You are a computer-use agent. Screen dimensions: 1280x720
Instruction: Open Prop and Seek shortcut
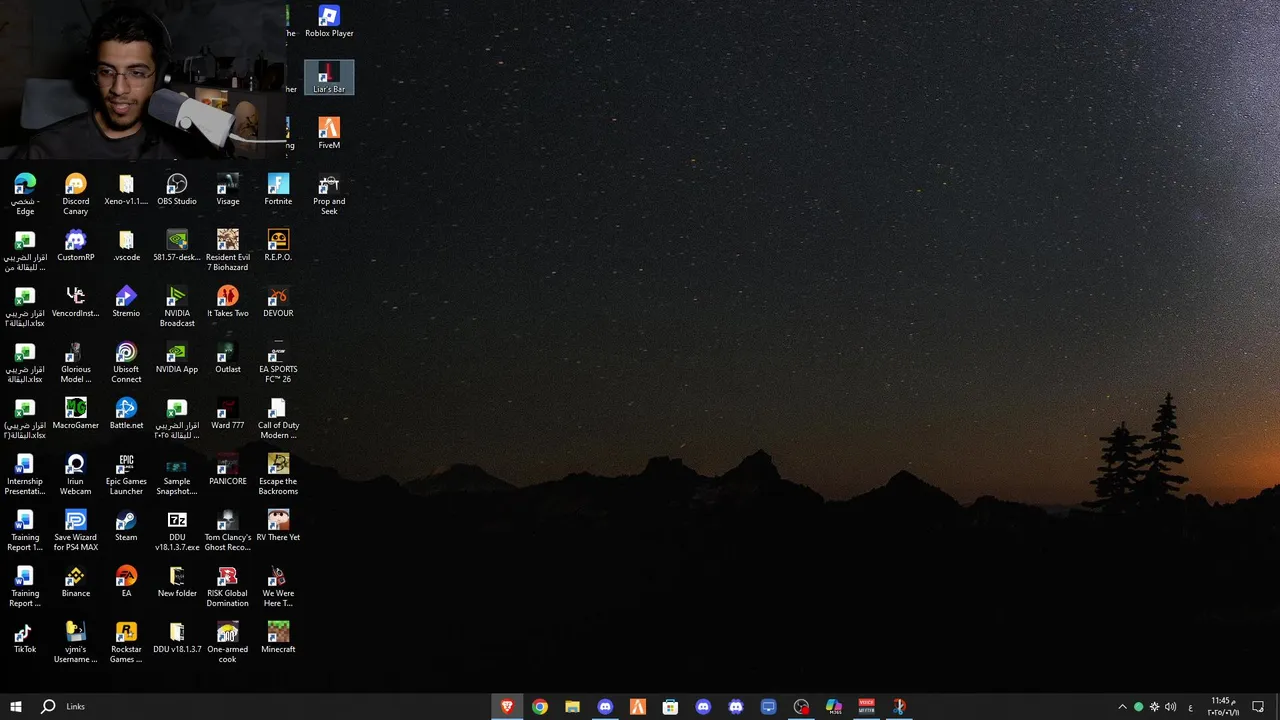click(x=329, y=194)
